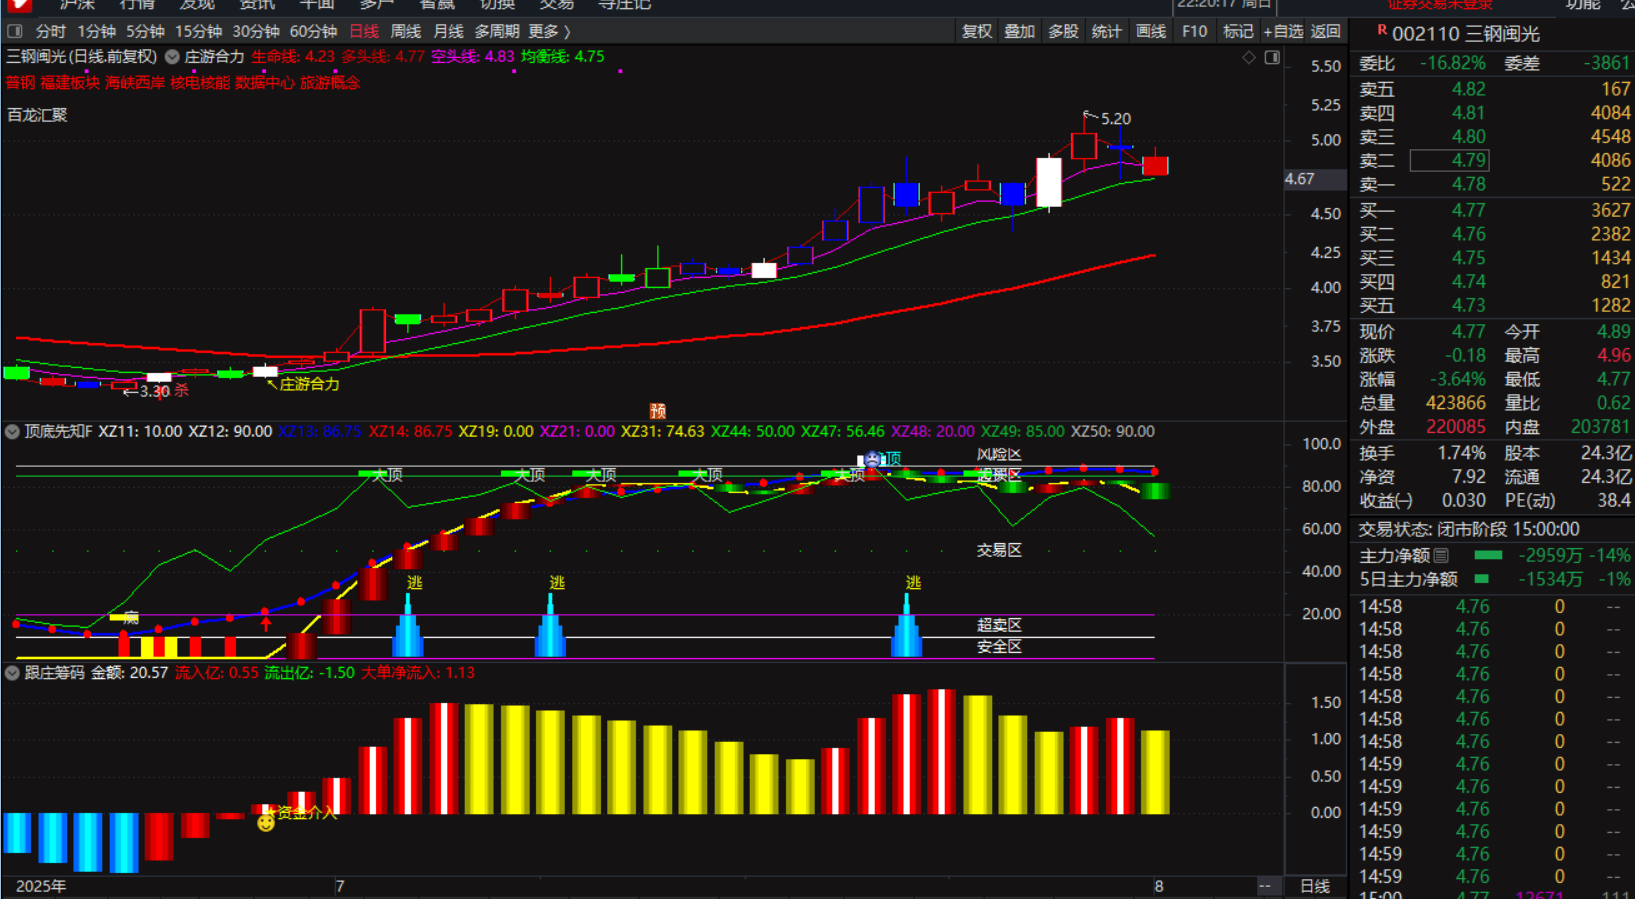Open the 顶底先知F indicator dropdown
The width and height of the screenshot is (1635, 899).
coord(12,432)
